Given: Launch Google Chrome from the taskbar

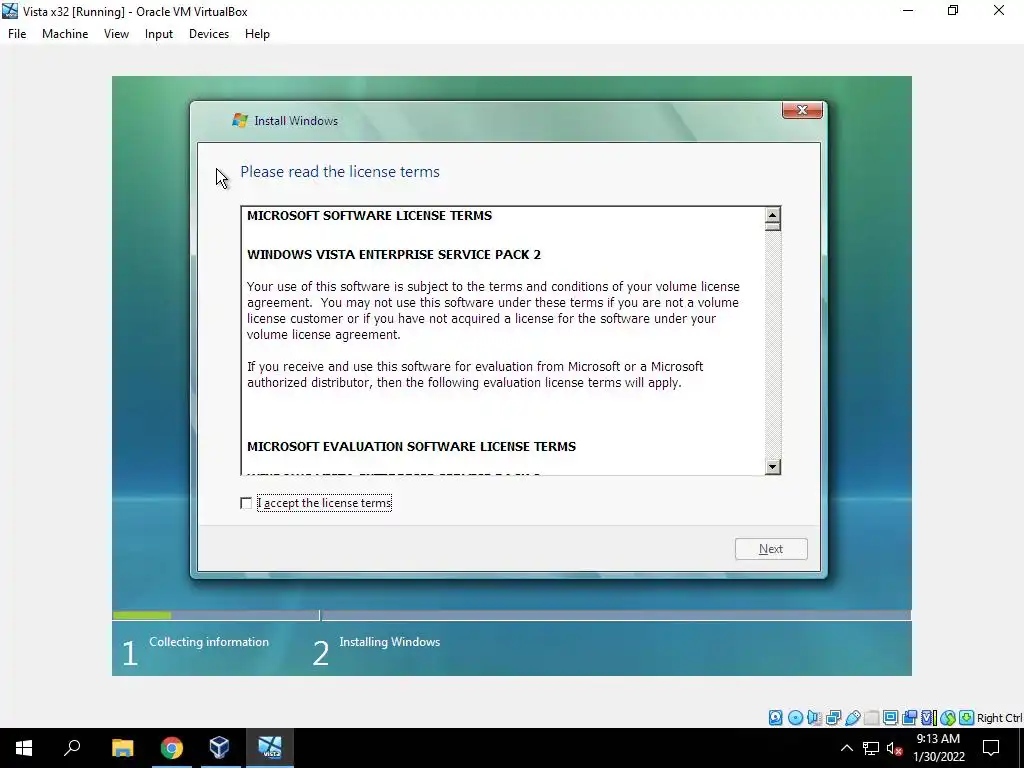Looking at the screenshot, I should tap(171, 748).
